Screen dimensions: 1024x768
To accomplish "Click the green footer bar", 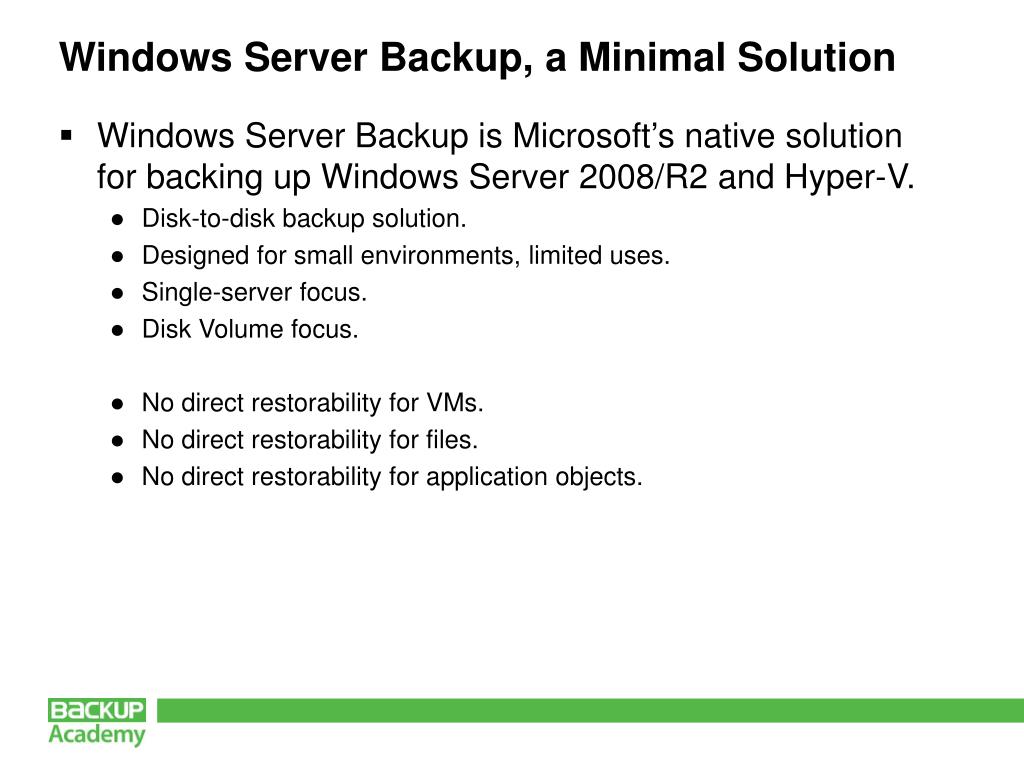I will [x=590, y=710].
